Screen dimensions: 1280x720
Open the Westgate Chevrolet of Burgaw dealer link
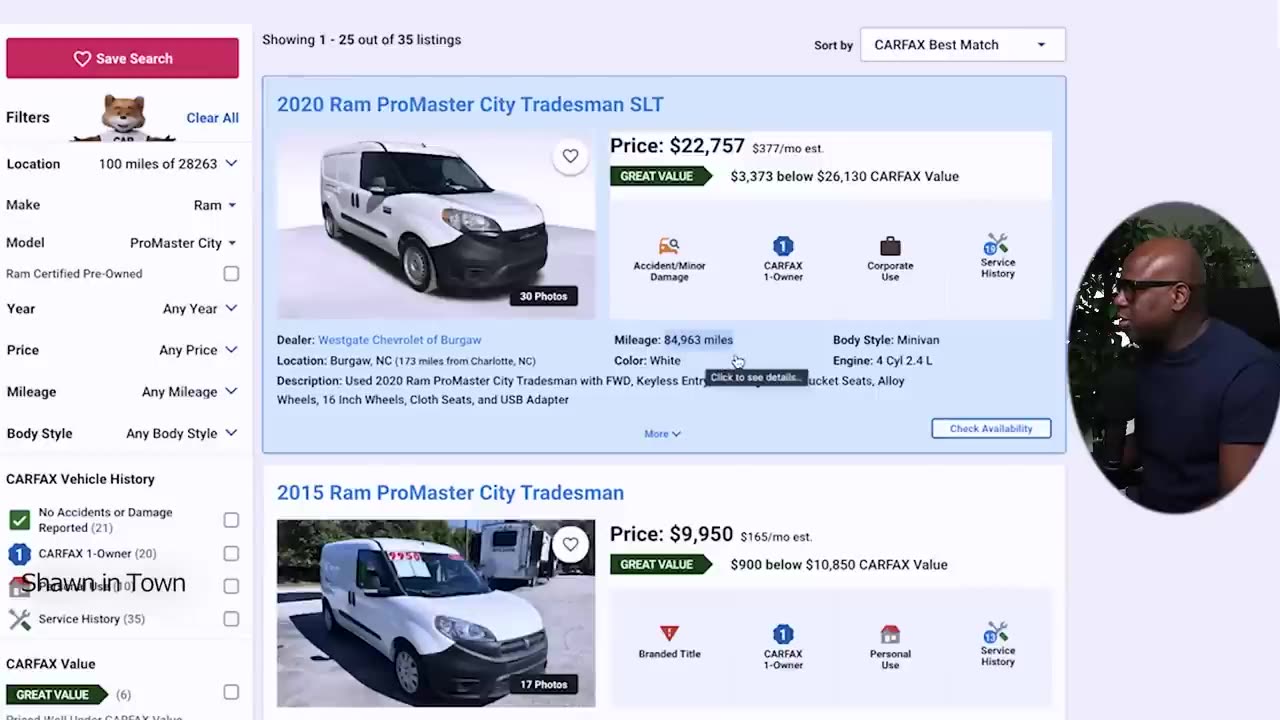point(399,340)
